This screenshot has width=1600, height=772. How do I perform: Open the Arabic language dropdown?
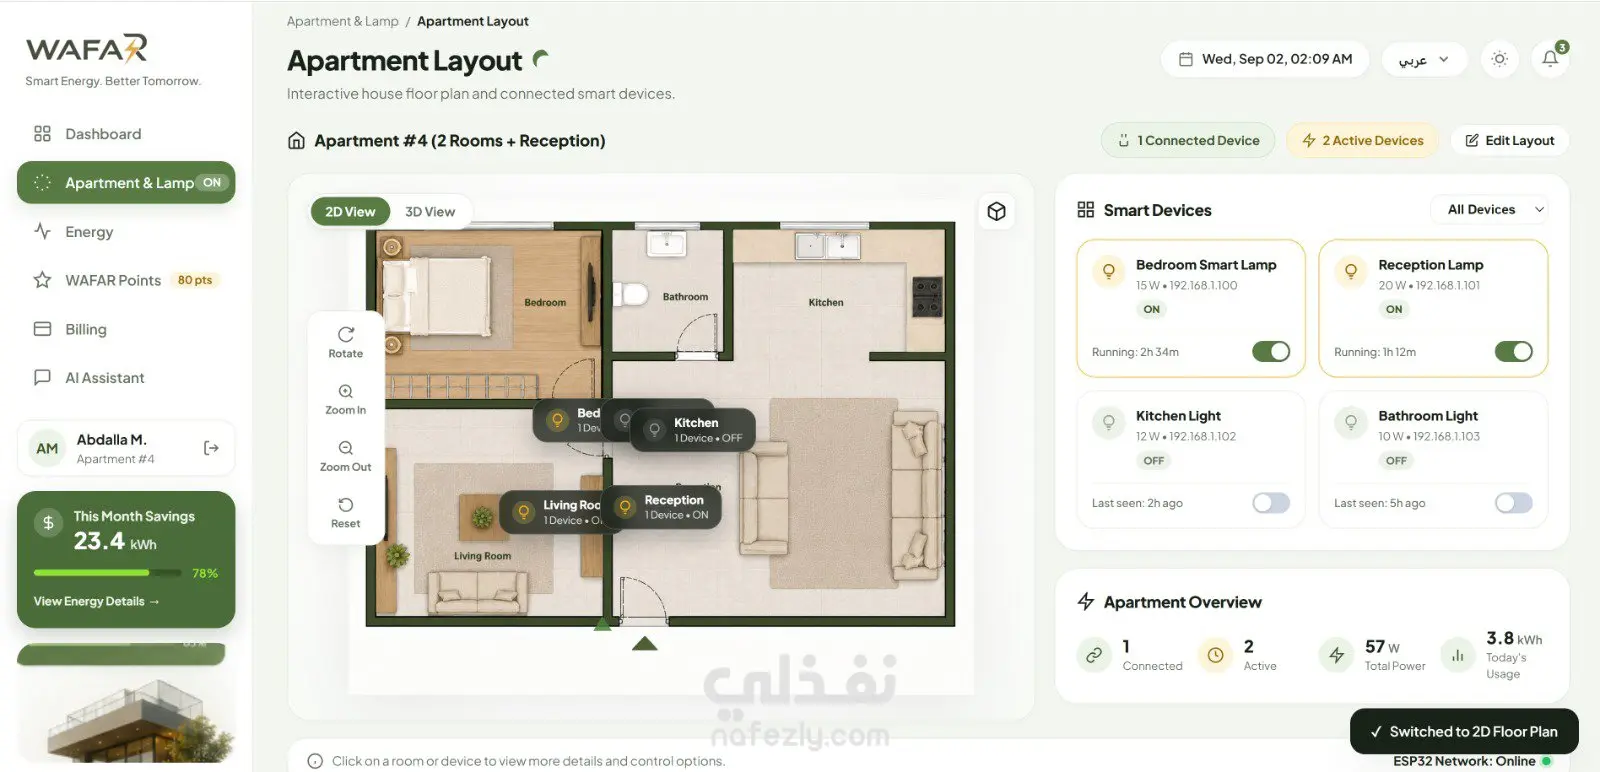click(x=1424, y=59)
